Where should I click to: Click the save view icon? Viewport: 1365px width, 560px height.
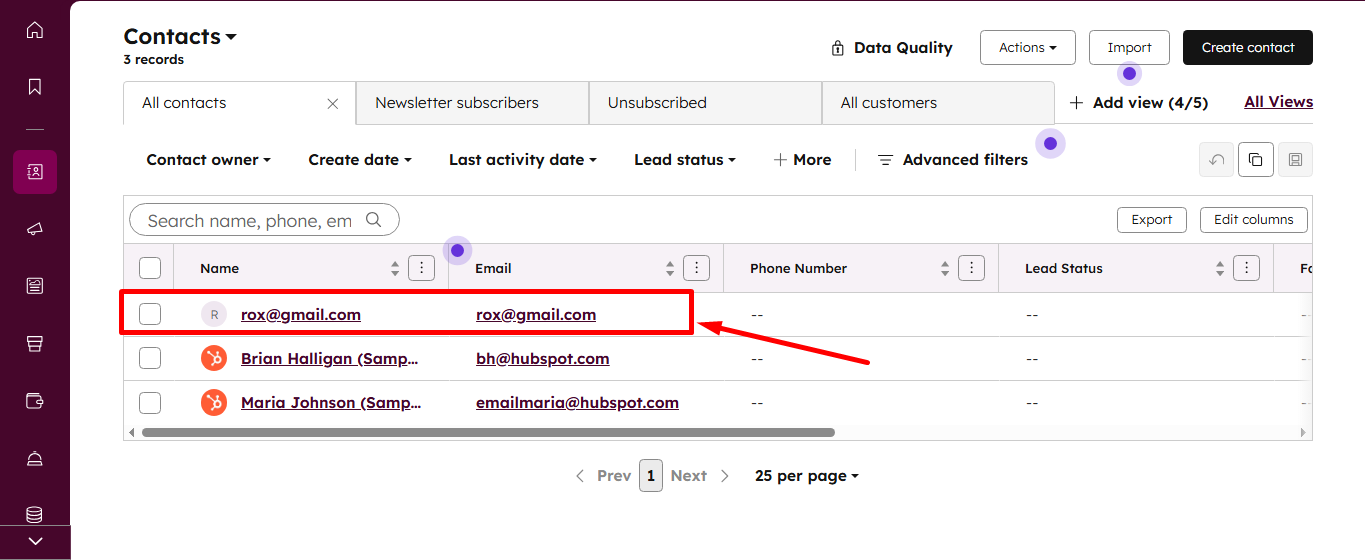(1295, 160)
